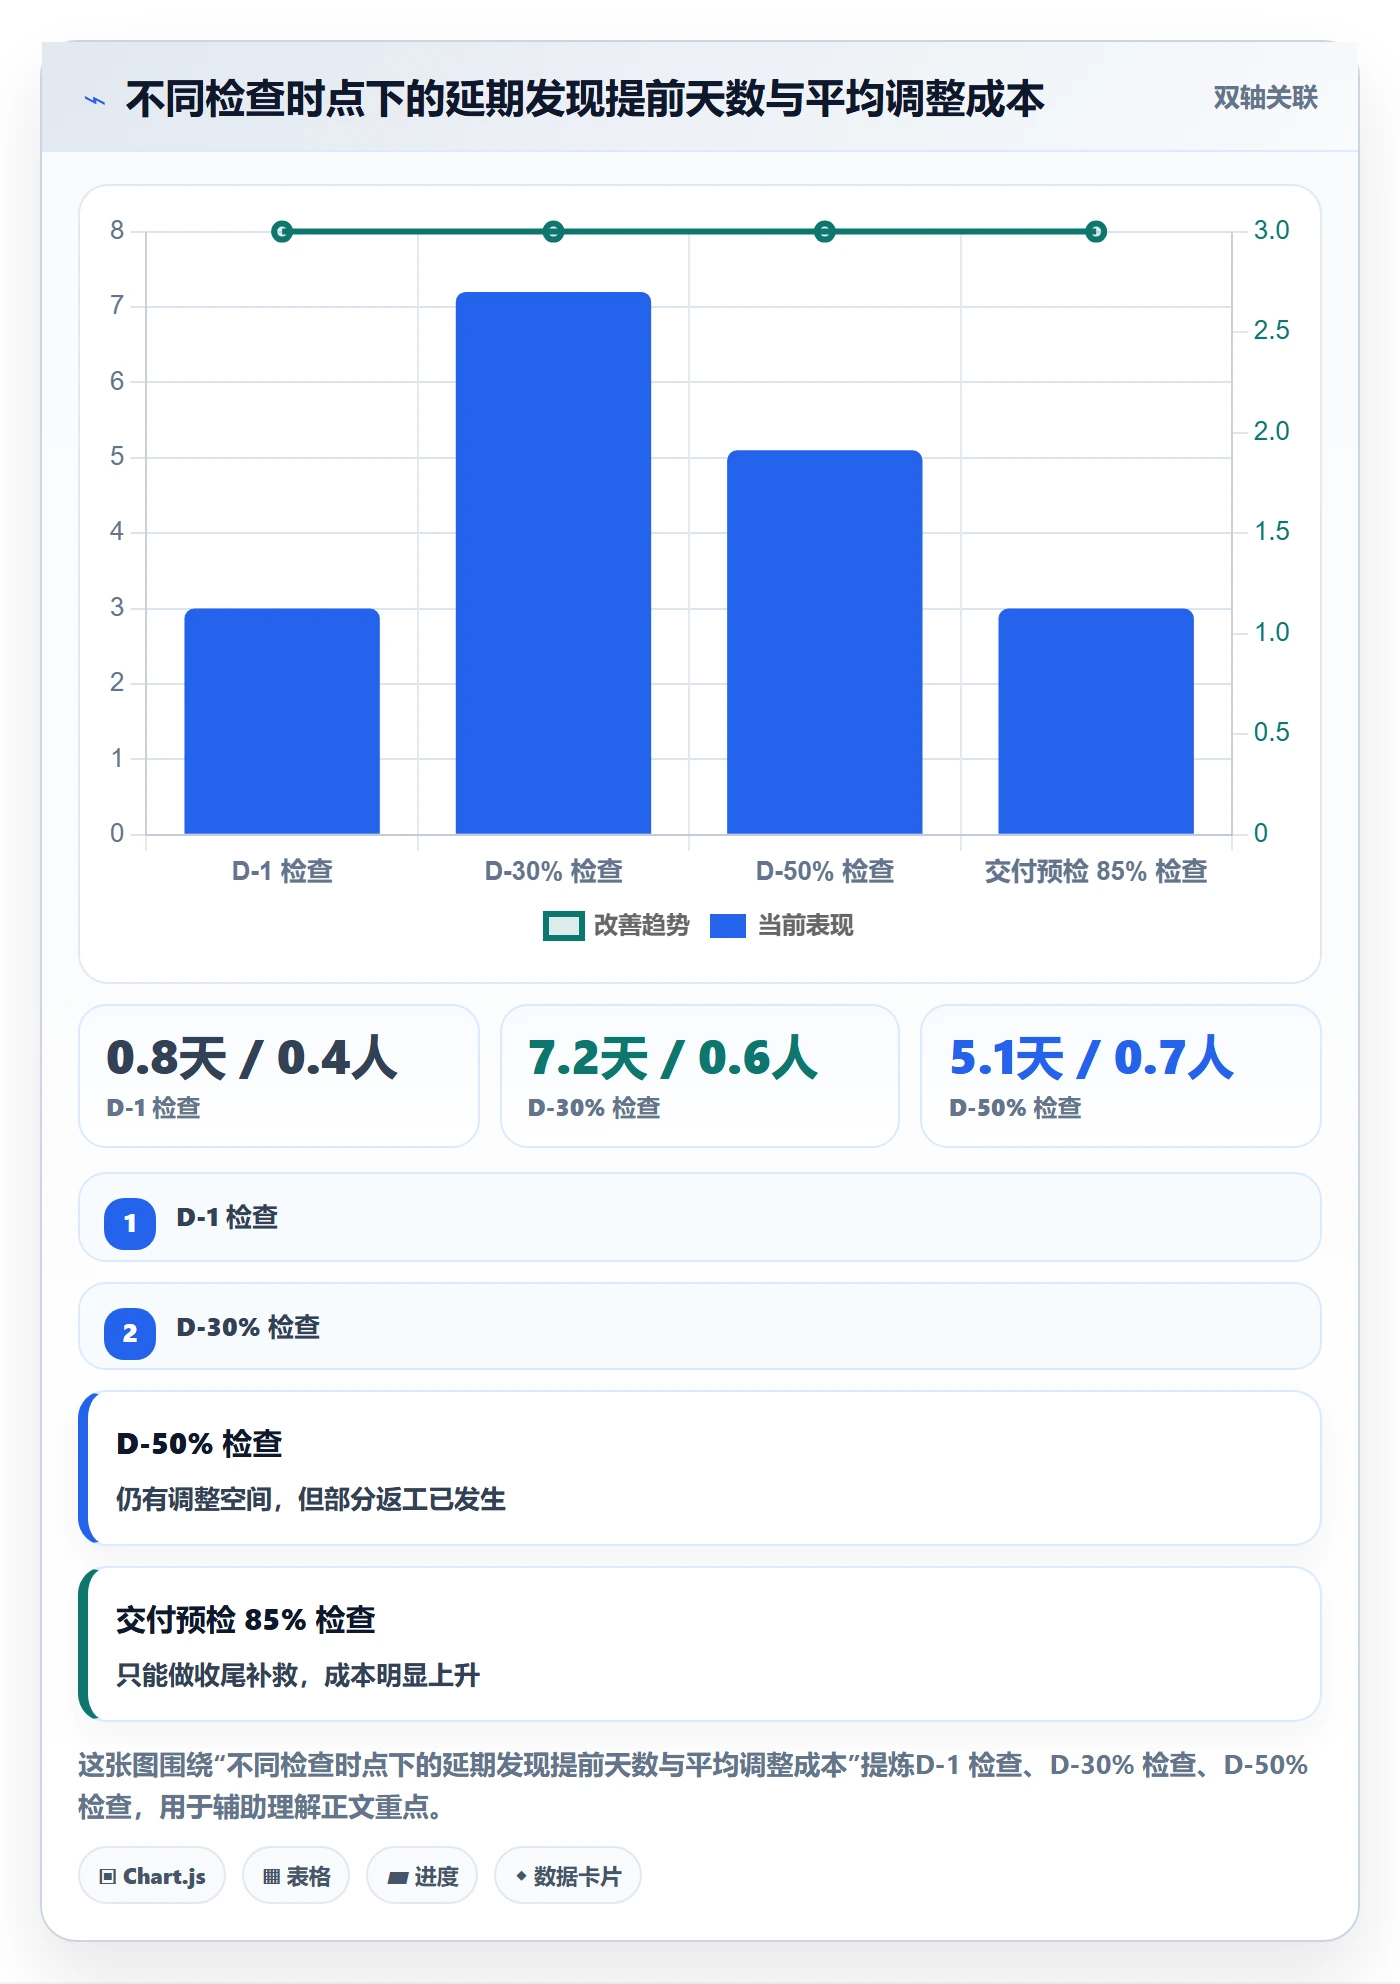Click the trend line point above 交付预检 85%
This screenshot has width=1400, height=1984.
tap(1096, 232)
